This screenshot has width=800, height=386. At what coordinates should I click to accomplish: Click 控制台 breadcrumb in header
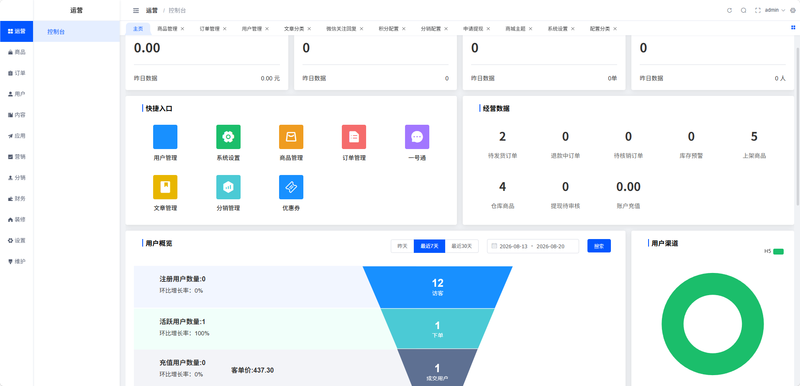click(x=177, y=10)
